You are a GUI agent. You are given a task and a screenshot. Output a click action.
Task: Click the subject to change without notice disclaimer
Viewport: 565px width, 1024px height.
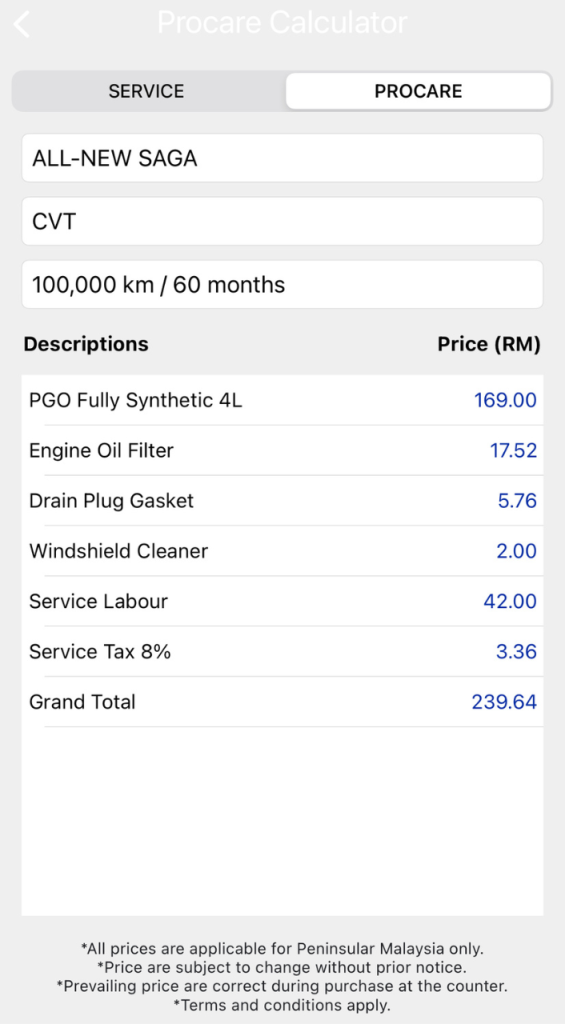(282, 967)
